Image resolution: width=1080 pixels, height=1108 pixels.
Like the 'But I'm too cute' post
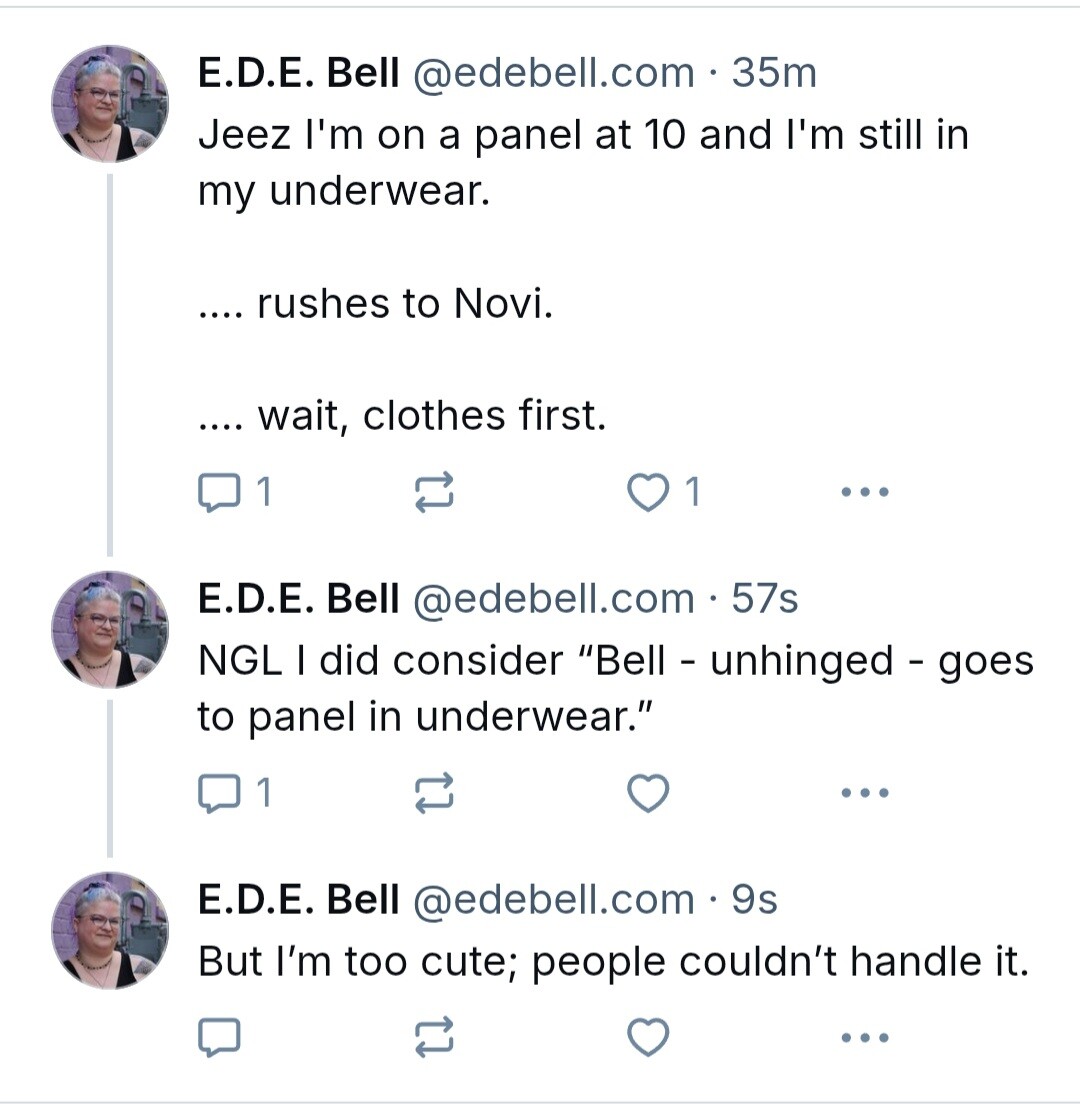click(x=648, y=1037)
